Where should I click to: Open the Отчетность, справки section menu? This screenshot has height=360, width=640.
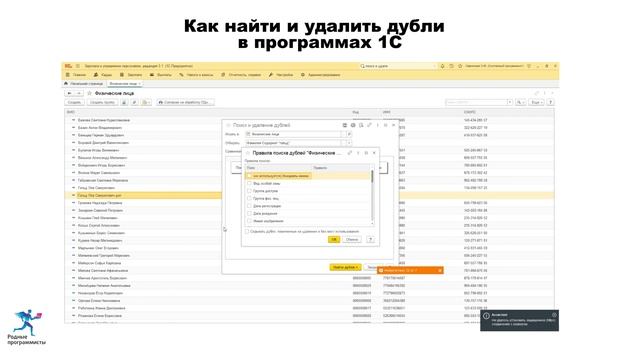coord(241,75)
